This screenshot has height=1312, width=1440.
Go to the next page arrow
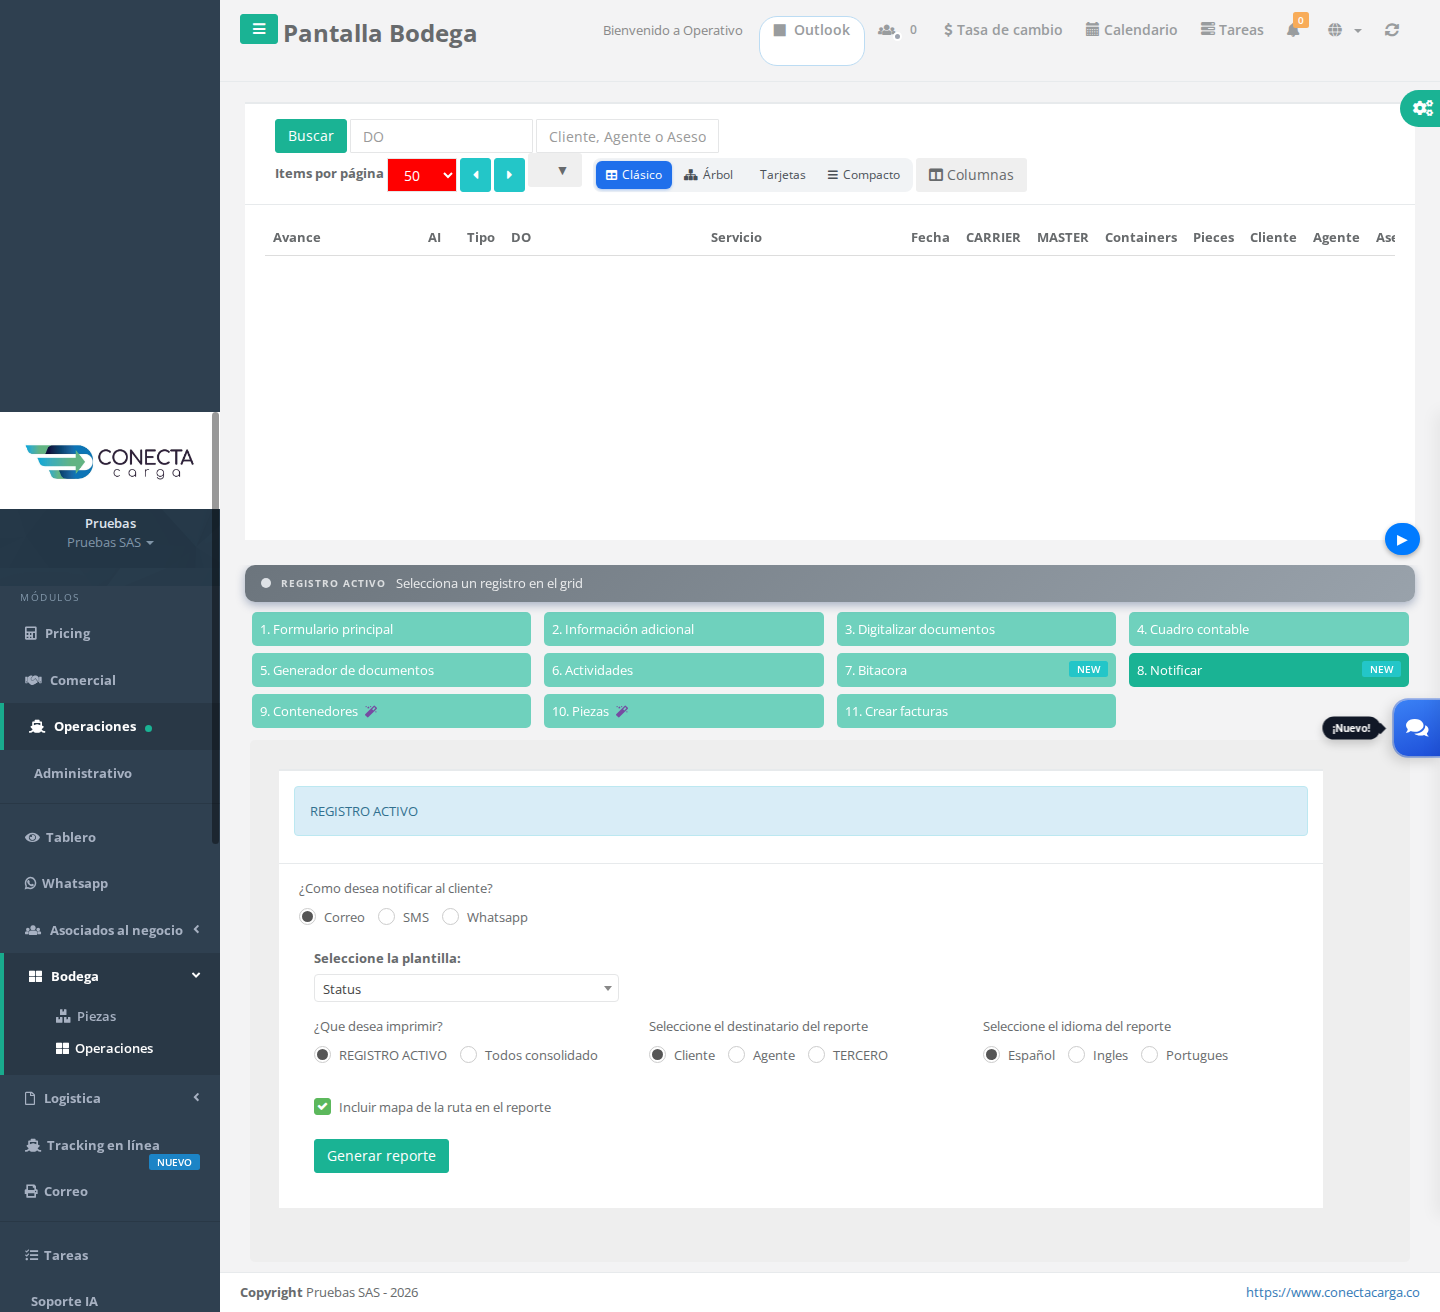[509, 175]
